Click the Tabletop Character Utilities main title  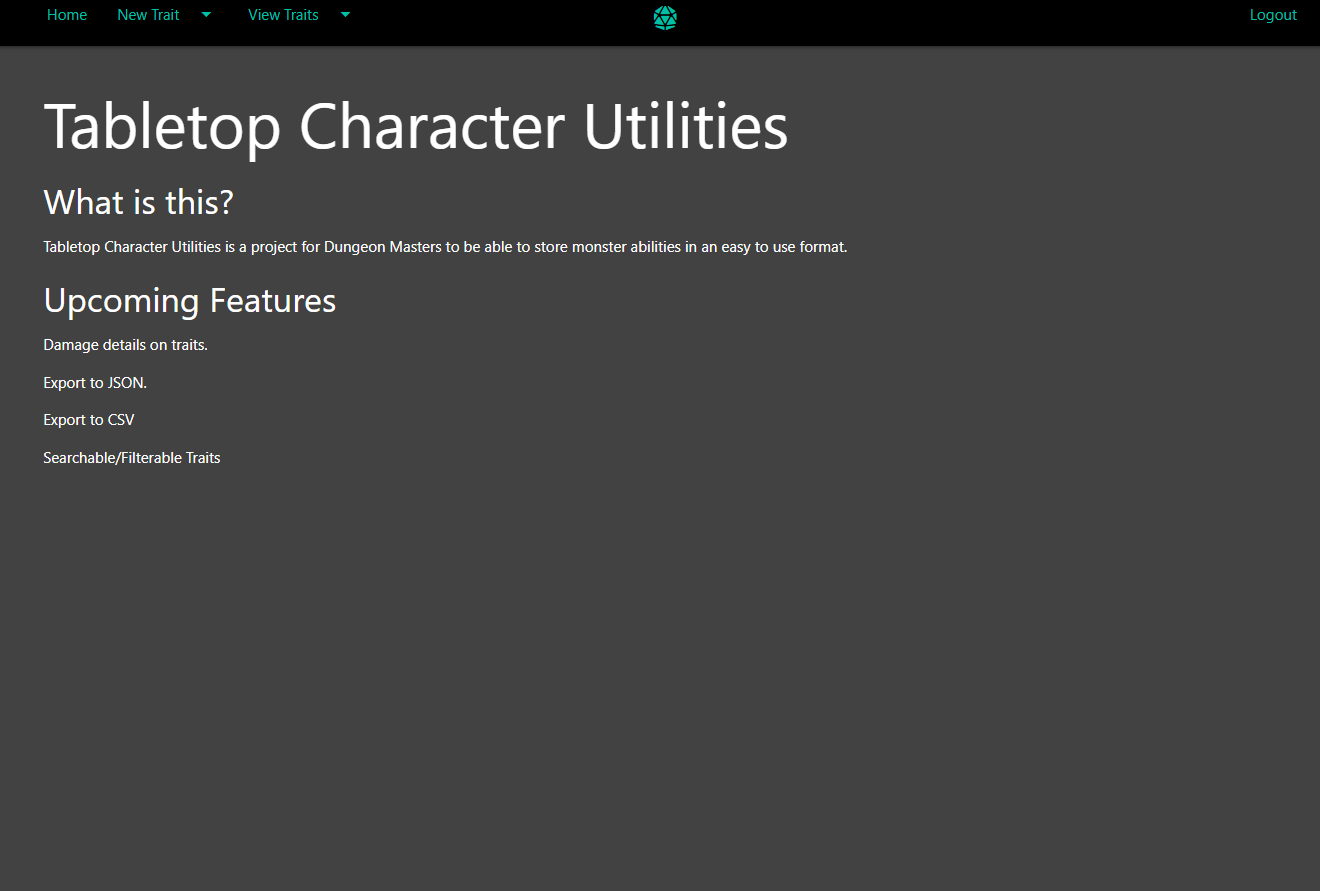coord(415,127)
